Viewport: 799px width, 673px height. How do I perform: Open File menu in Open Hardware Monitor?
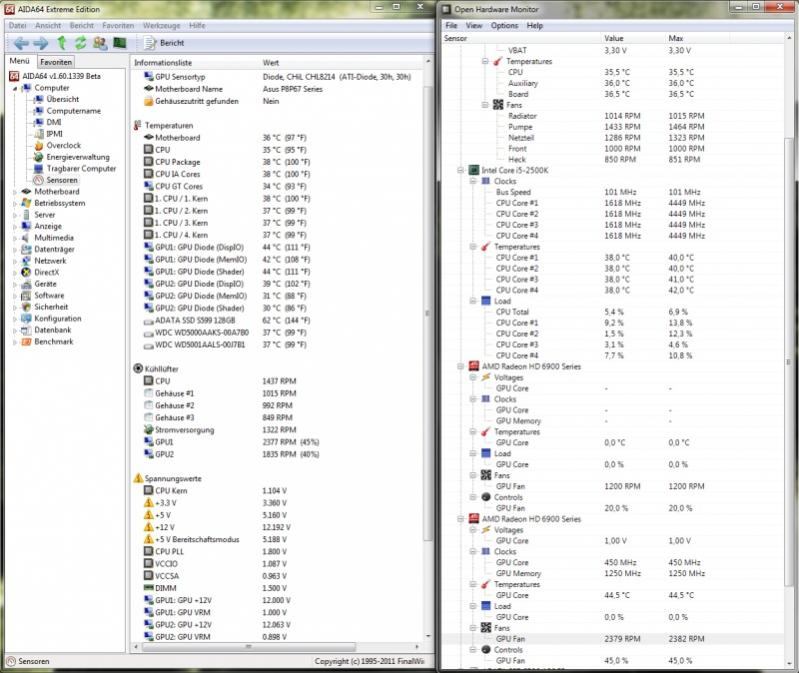(x=451, y=25)
